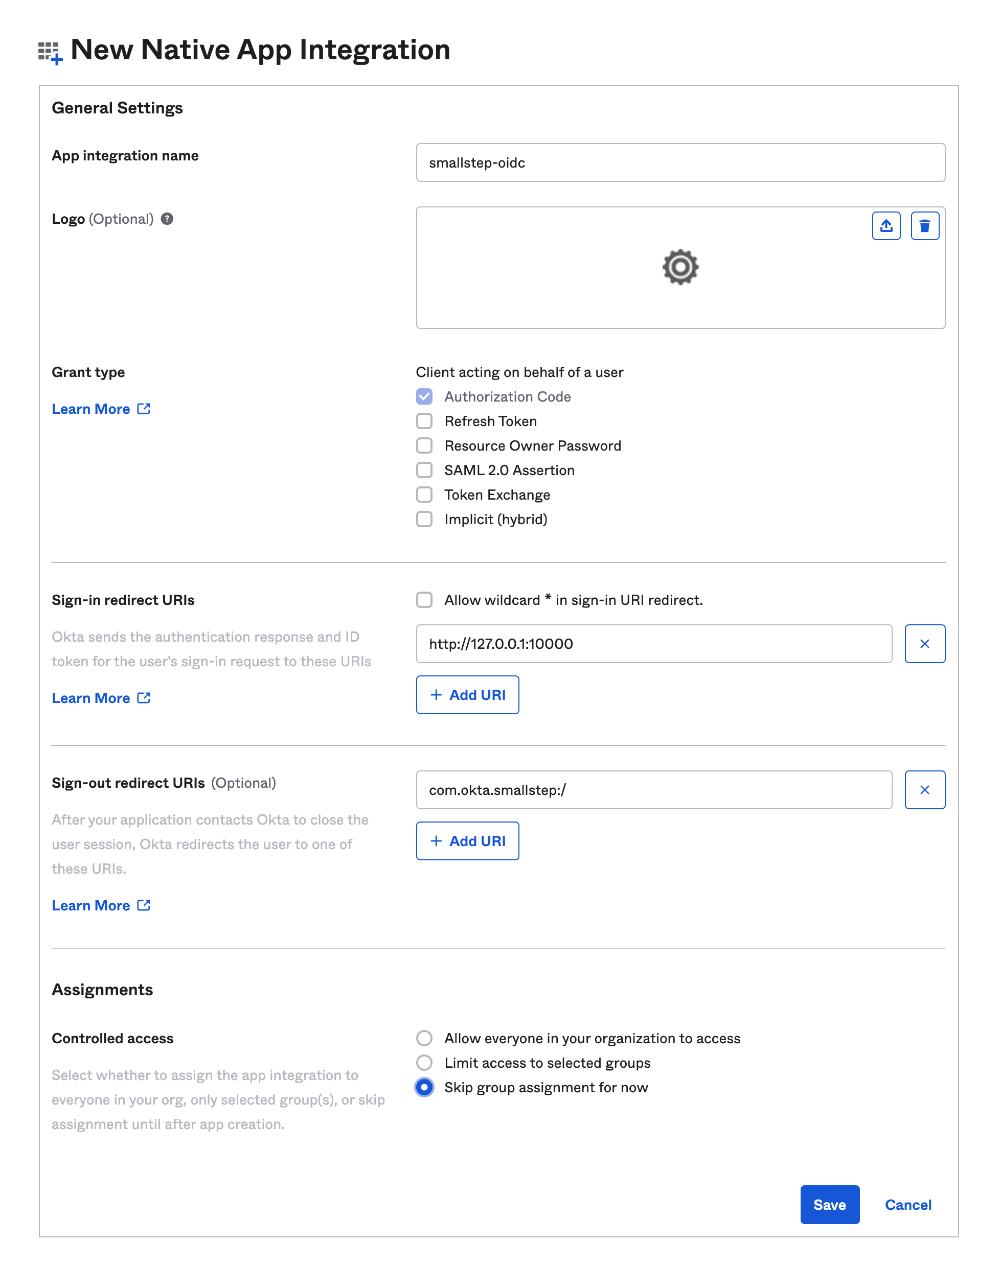Screen dimensions: 1000x1267
Task: Check the Resource Owner Password option
Action: [425, 446]
